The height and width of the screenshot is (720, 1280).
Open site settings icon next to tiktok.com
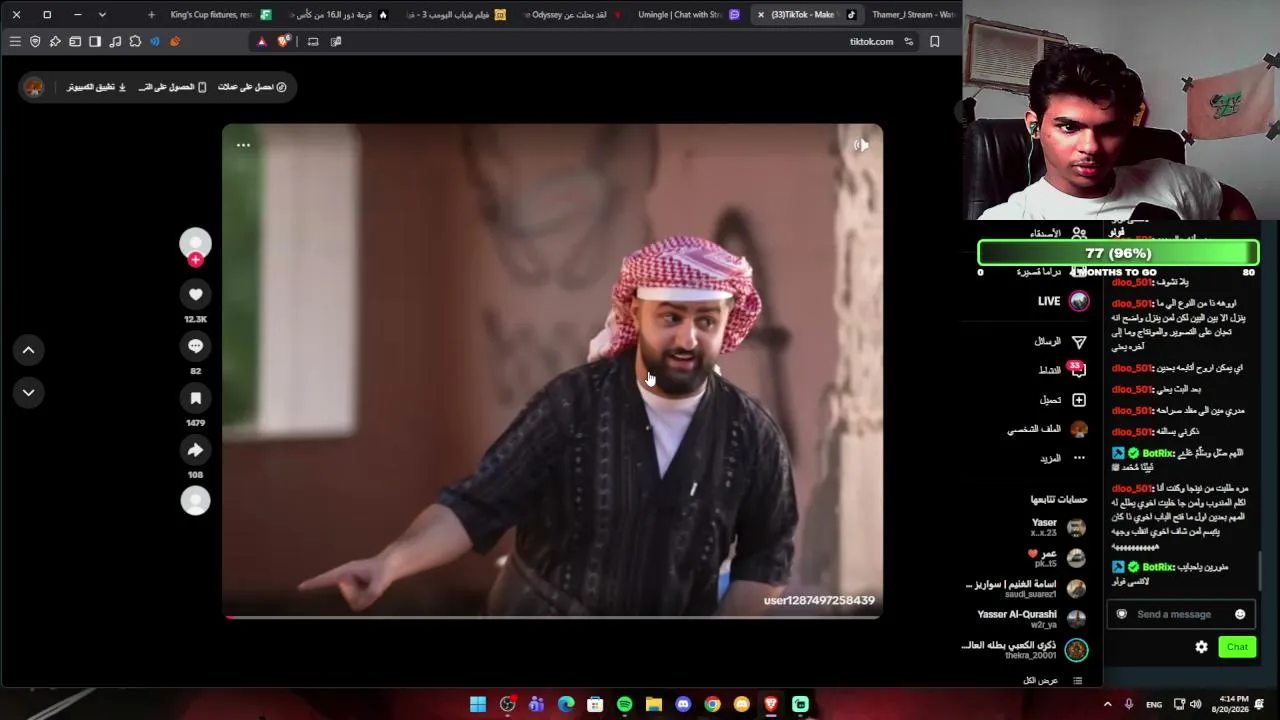909,41
